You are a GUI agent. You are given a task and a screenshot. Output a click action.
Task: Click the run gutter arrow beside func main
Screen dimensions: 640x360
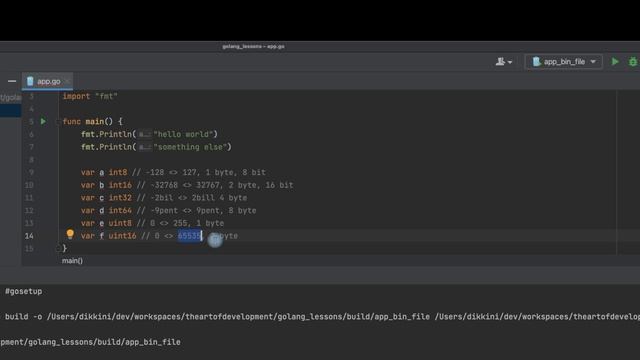pyautogui.click(x=43, y=121)
